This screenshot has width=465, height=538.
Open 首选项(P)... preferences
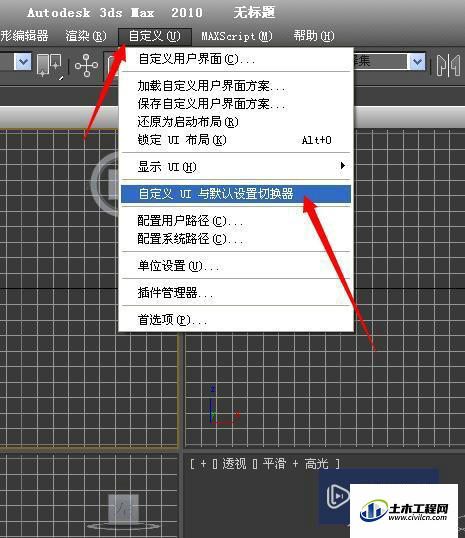pos(236,320)
